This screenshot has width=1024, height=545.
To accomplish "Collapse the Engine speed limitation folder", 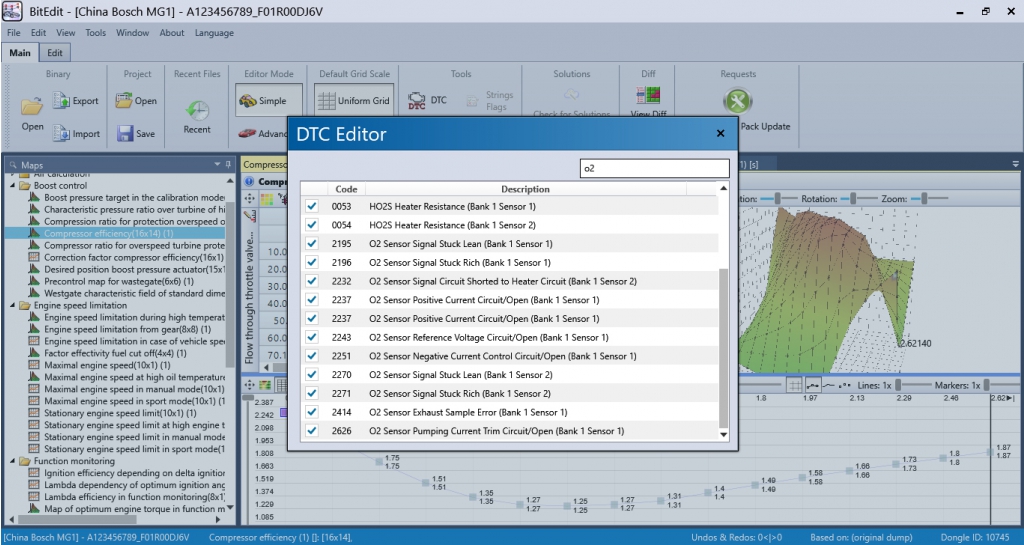I will click(12, 305).
